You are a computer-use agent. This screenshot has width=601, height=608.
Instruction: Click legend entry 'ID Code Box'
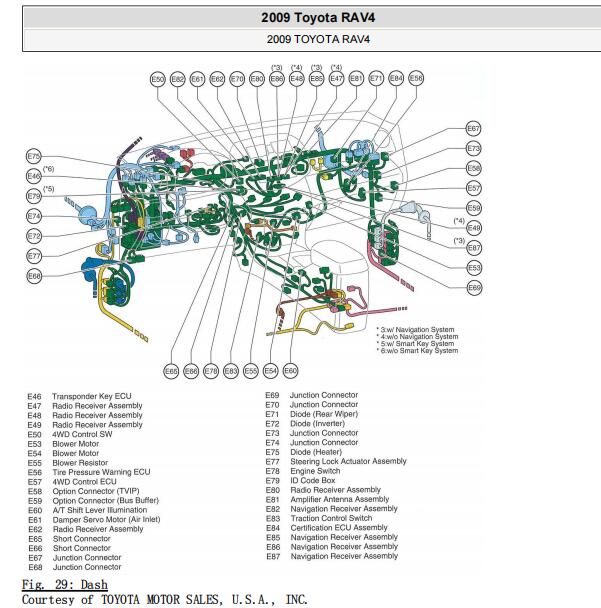coord(313,480)
